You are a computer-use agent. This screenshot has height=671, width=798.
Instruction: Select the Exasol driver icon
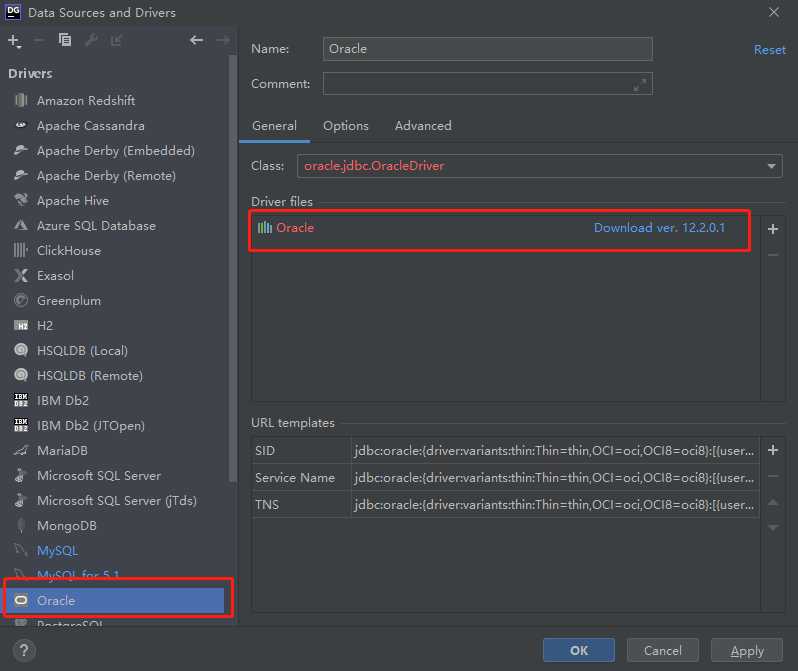tap(21, 275)
